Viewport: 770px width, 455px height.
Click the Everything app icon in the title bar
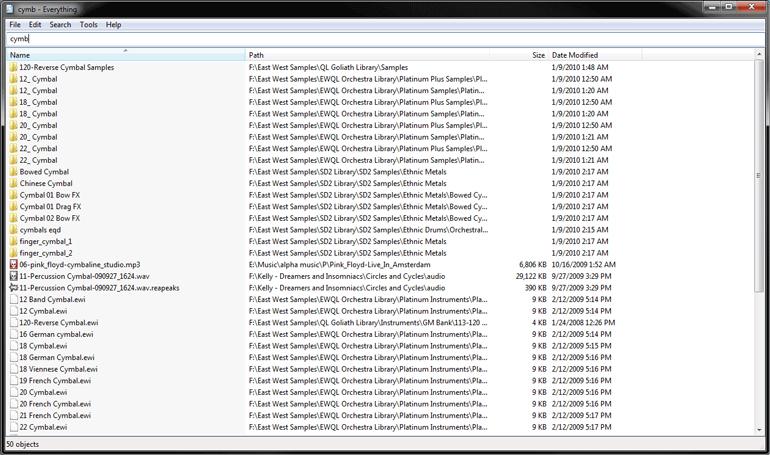tap(9, 9)
